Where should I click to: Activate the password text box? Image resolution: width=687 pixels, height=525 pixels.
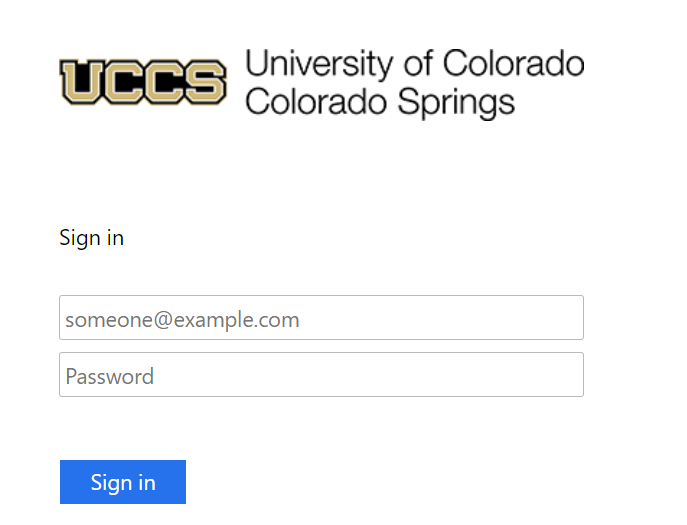321,375
